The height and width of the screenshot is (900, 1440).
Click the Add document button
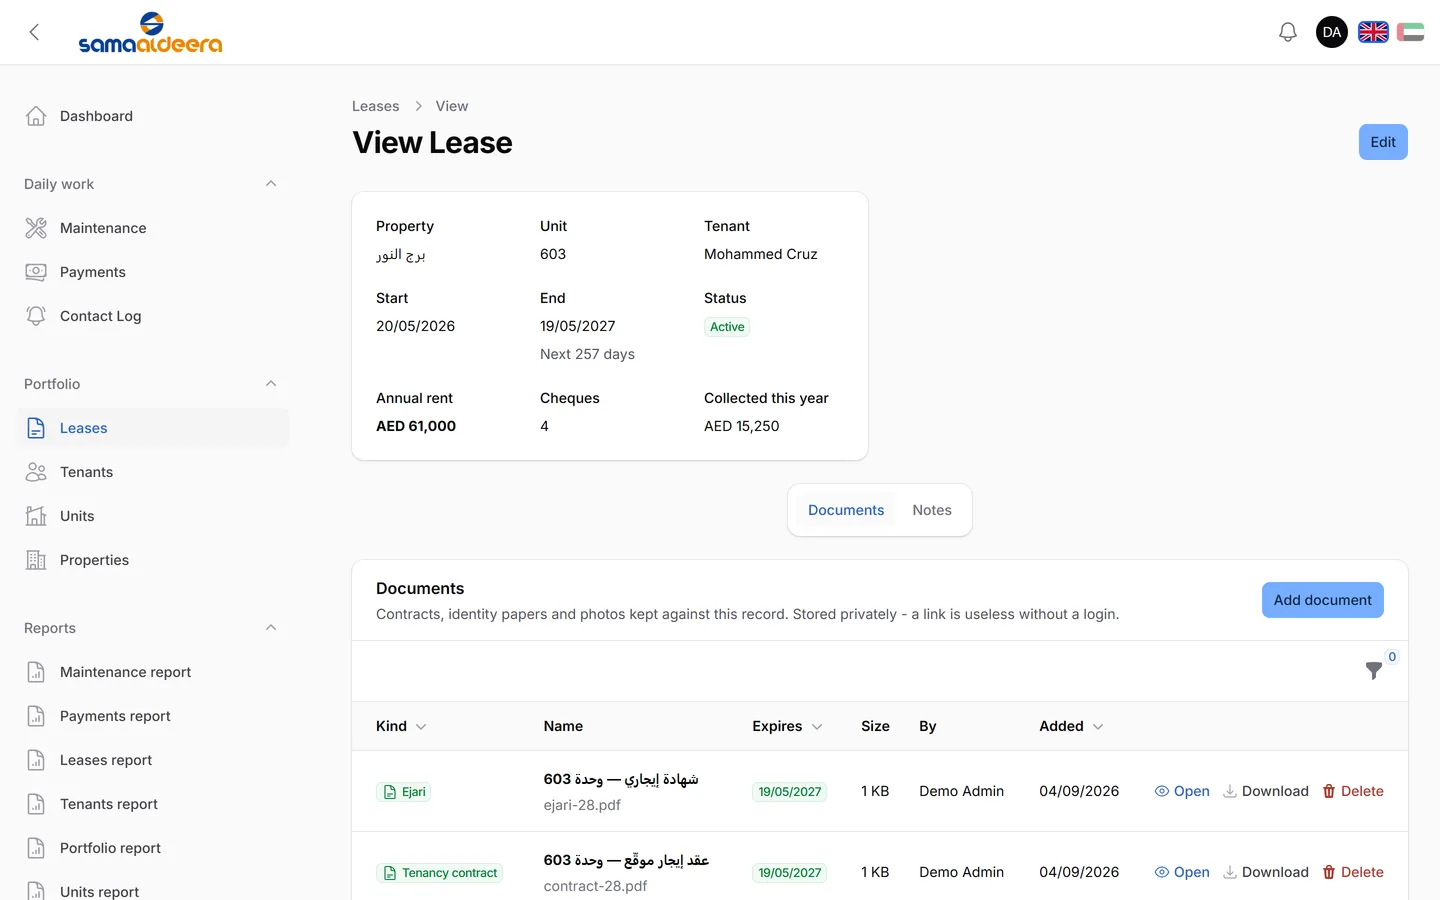[x=1322, y=600]
